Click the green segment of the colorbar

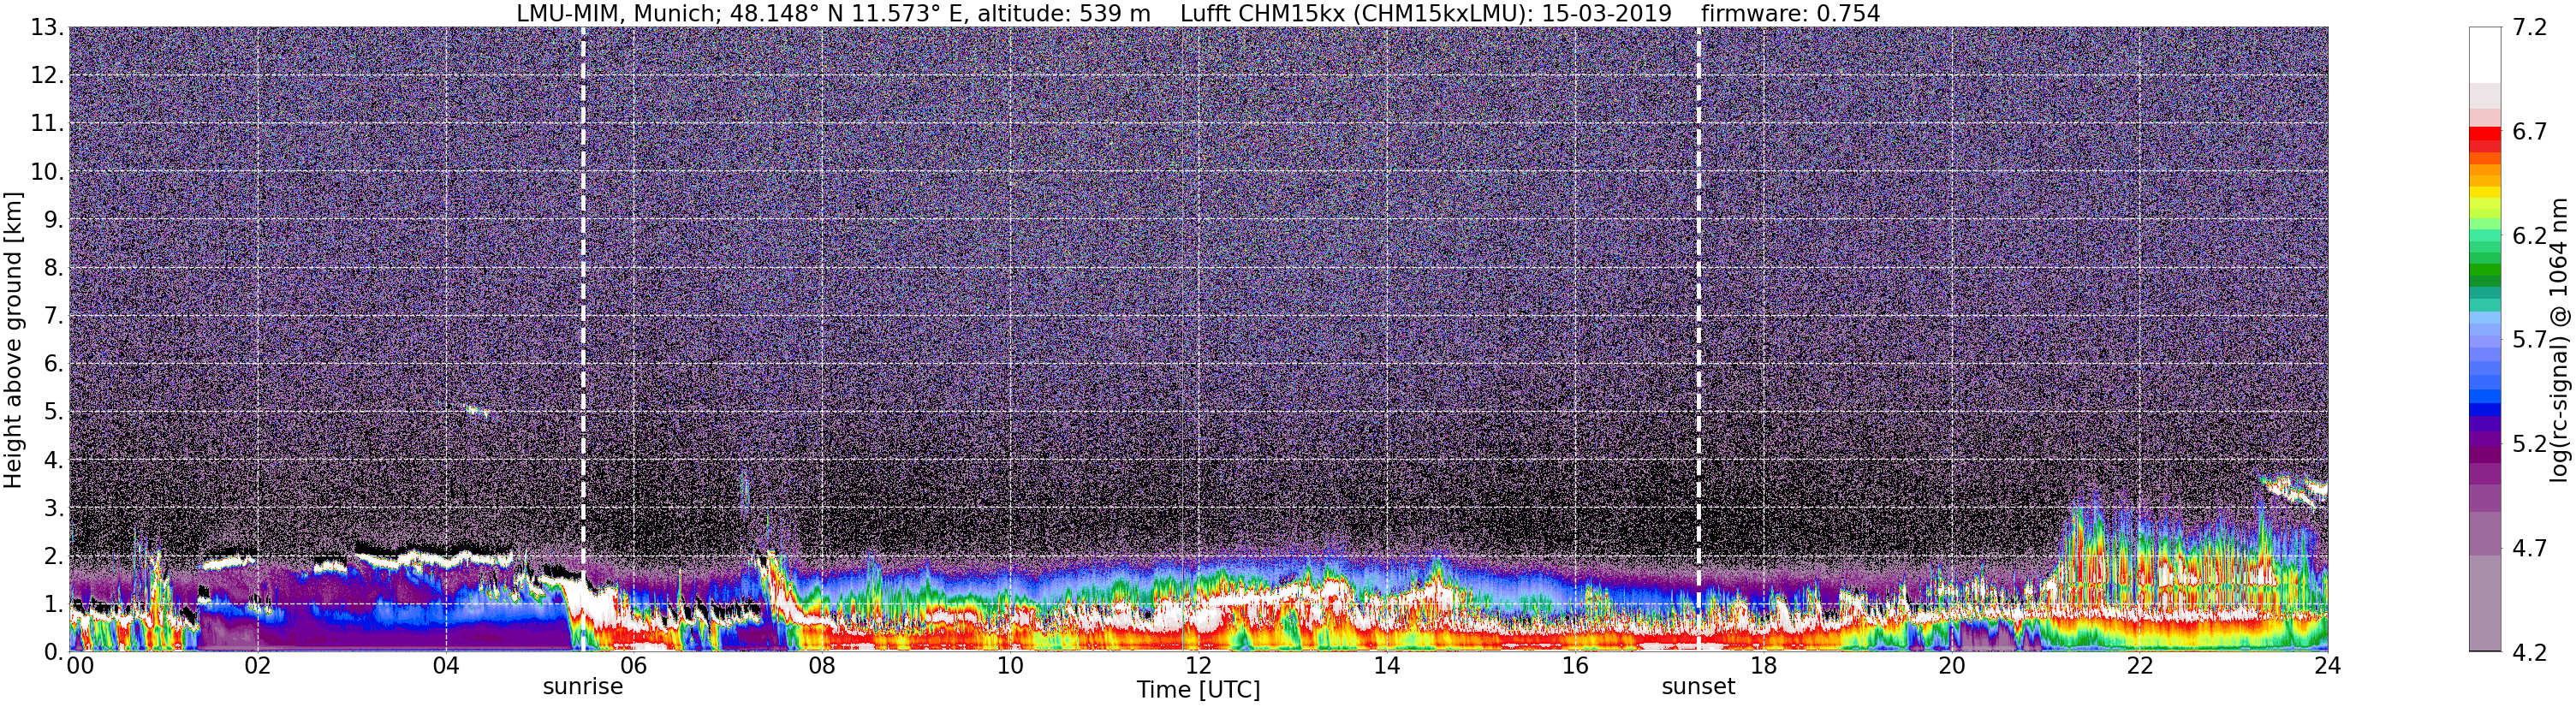2484,270
